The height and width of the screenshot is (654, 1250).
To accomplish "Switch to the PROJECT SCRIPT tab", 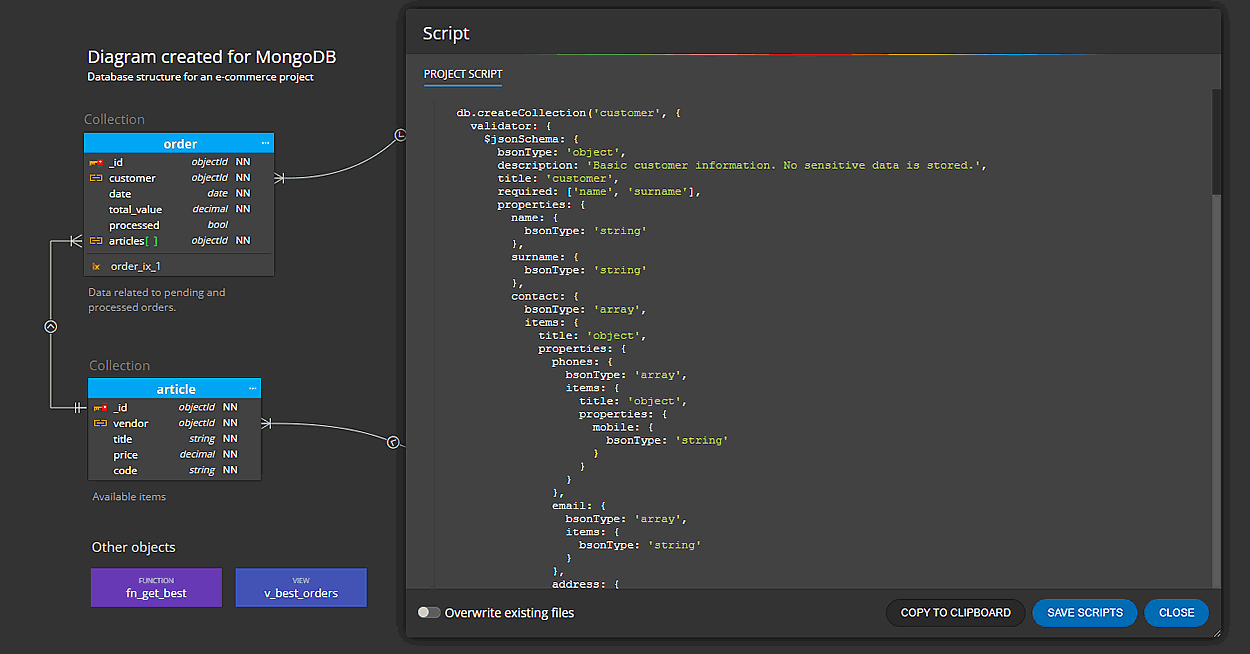I will (462, 74).
